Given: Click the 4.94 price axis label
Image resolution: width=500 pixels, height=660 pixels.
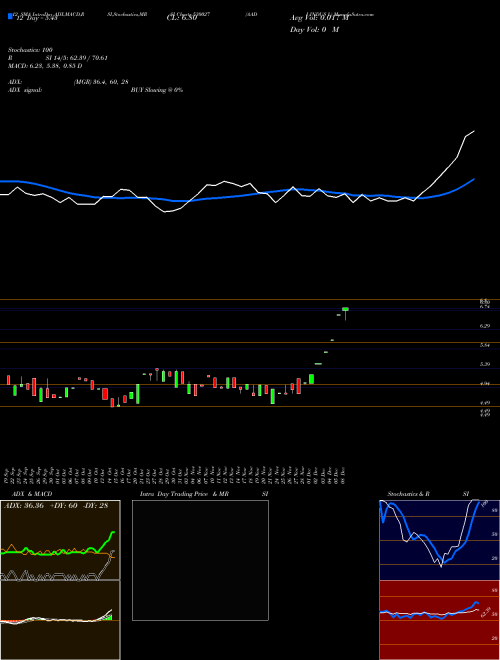Looking at the screenshot, I should click(485, 383).
